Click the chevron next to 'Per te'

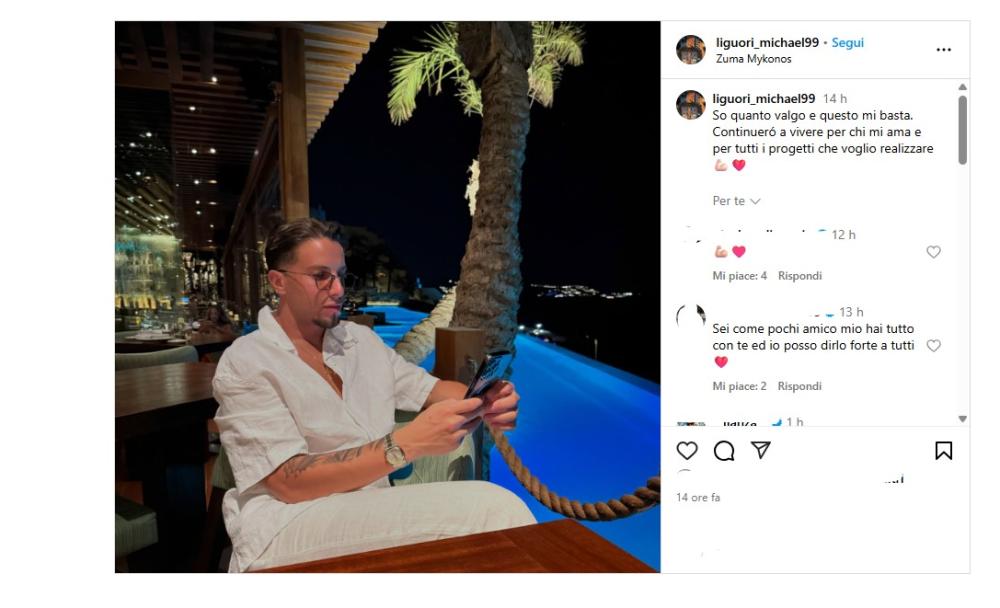point(755,202)
